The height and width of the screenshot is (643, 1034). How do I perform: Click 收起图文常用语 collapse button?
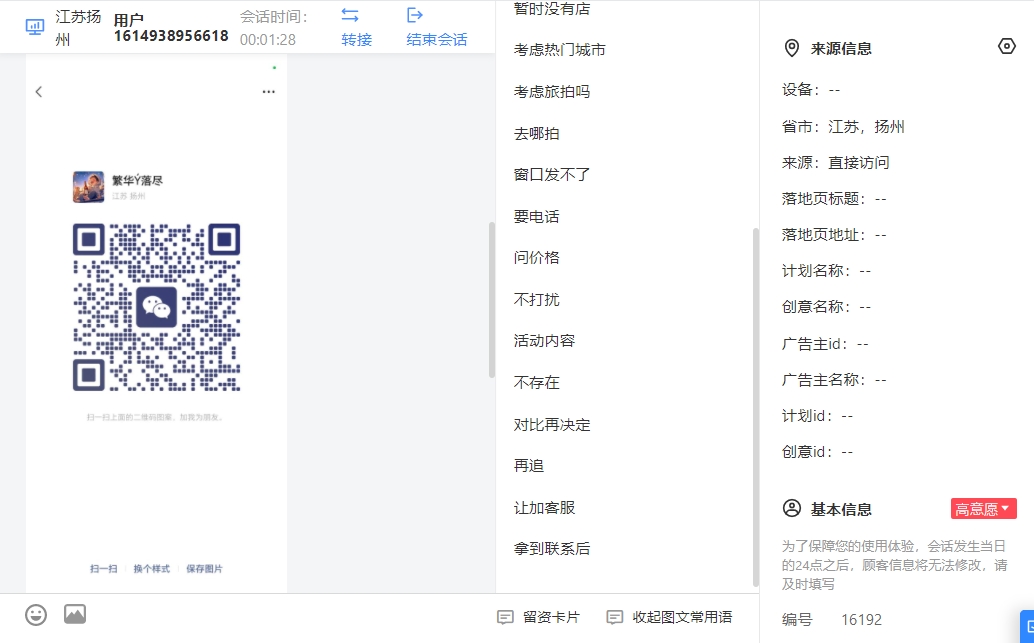pyautogui.click(x=682, y=617)
